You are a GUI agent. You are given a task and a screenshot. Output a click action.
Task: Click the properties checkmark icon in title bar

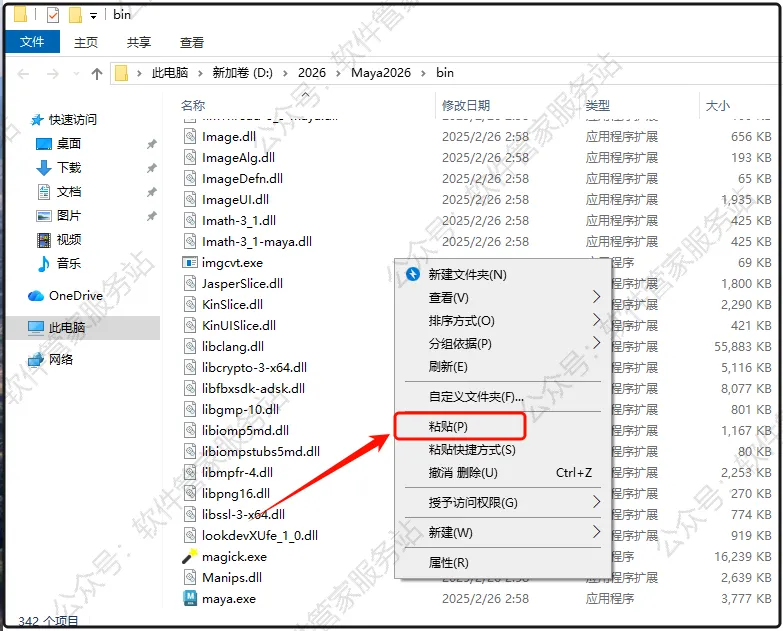coord(53,15)
